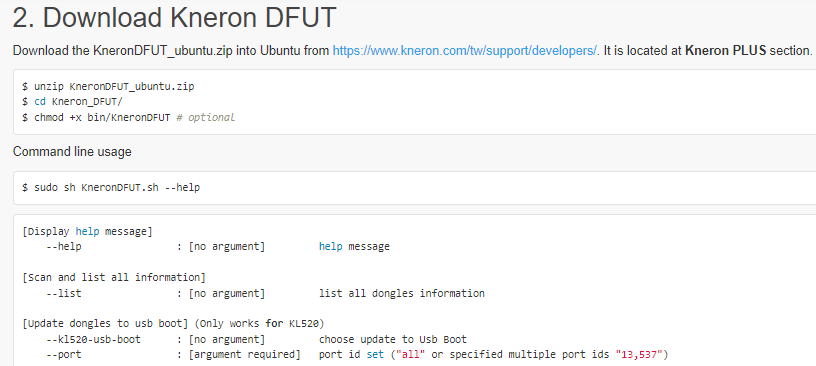Open the kneron.com developers support link

pos(465,51)
